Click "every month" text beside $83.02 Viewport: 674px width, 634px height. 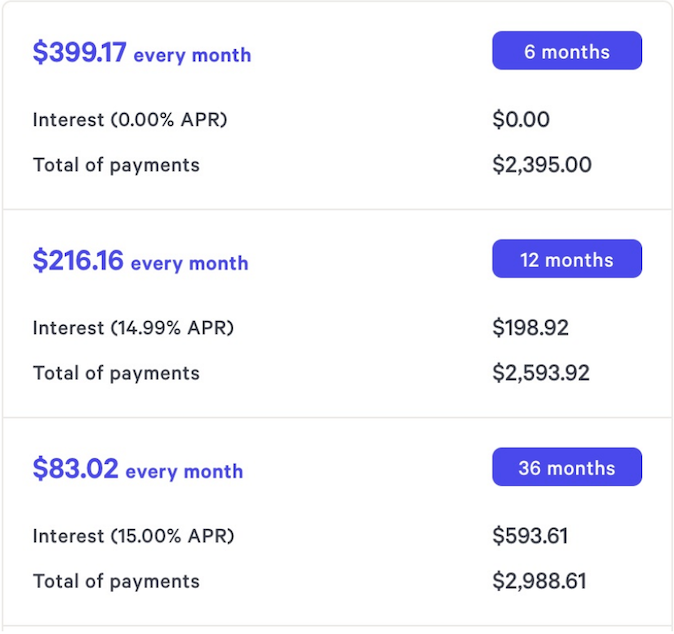184,472
